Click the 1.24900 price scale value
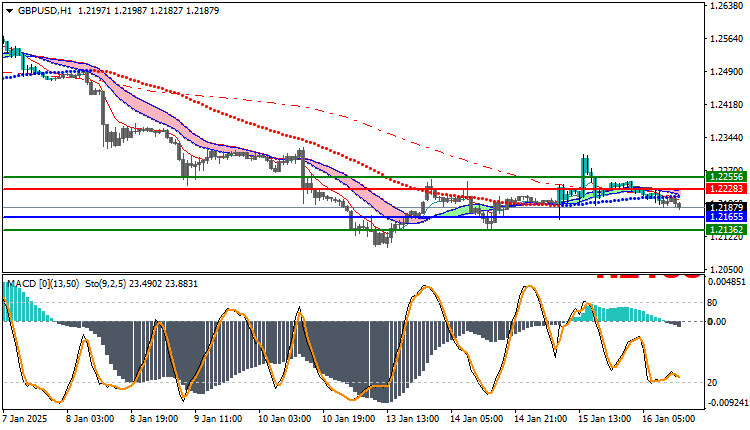This screenshot has width=750, height=430. click(726, 72)
